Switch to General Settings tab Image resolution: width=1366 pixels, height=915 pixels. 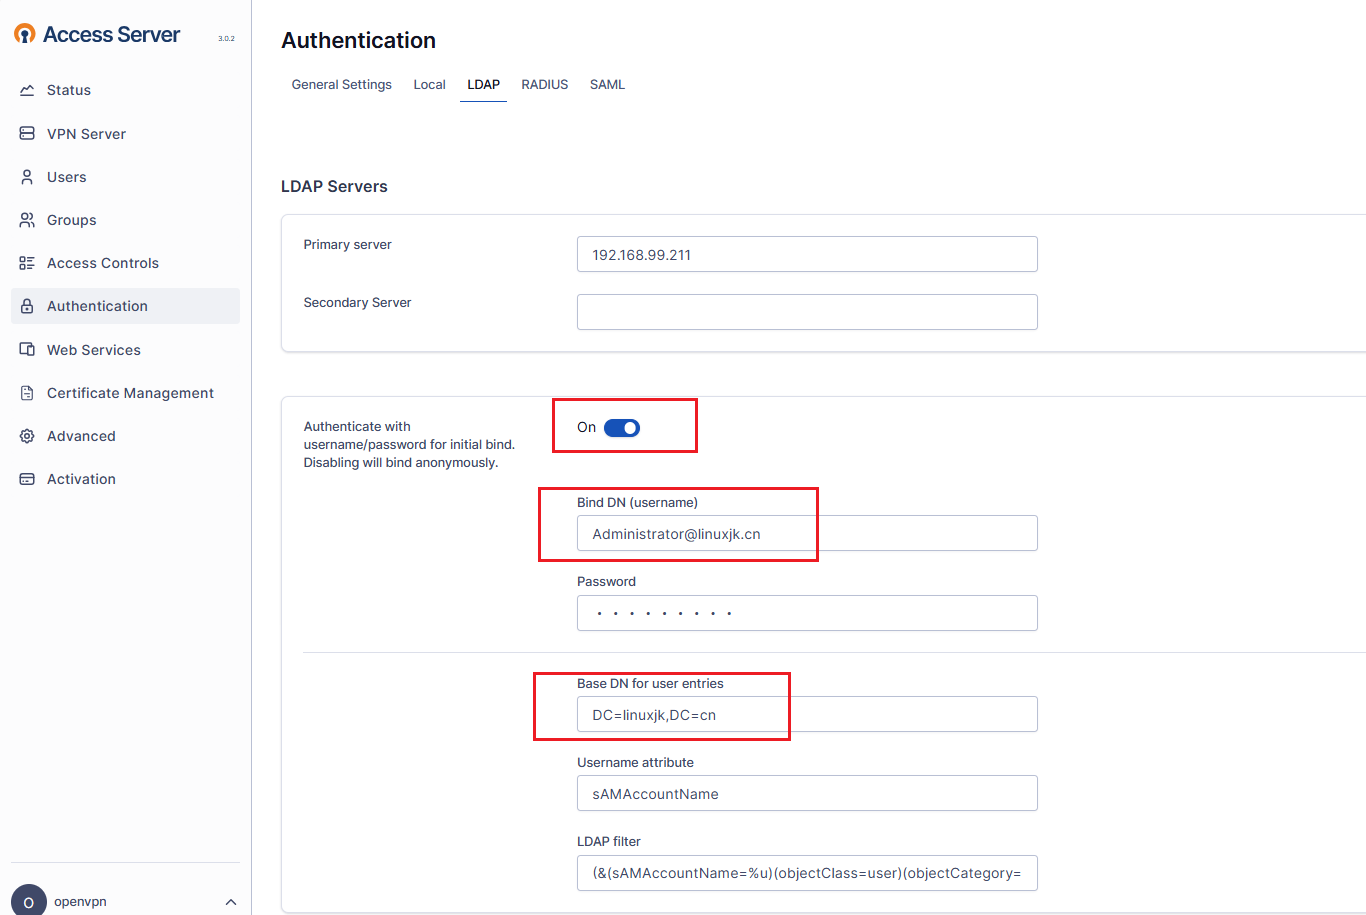click(x=341, y=85)
